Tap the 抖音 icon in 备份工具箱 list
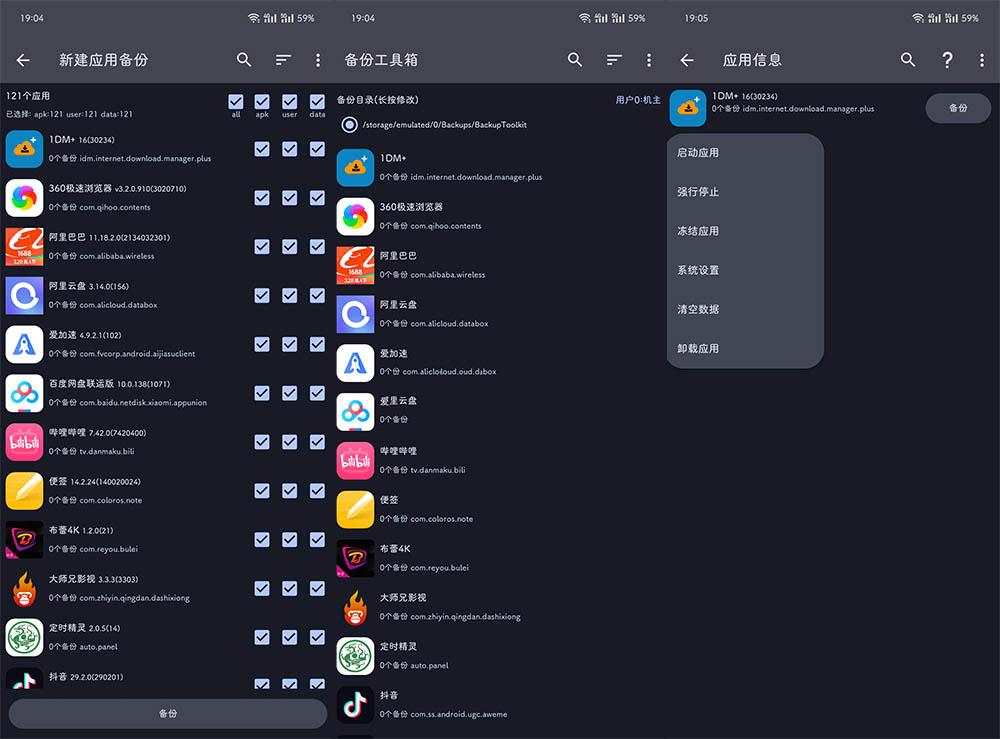1000x739 pixels. point(355,704)
